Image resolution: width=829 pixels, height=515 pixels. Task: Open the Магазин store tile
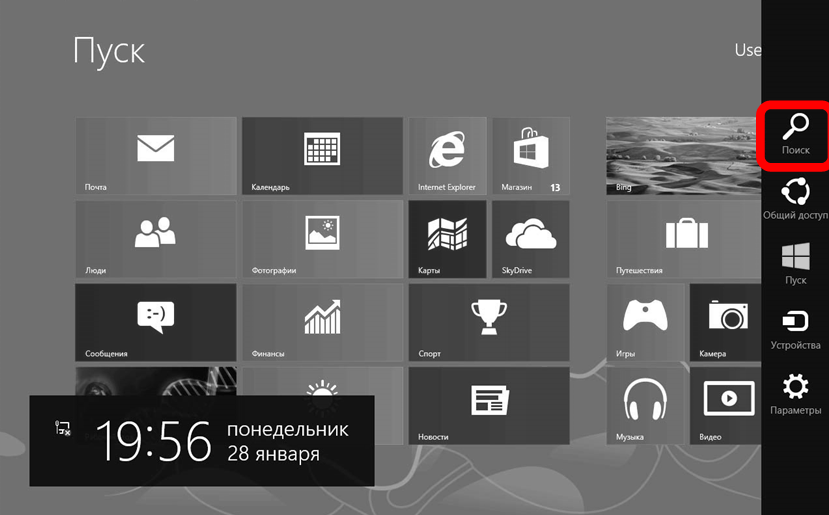(529, 155)
